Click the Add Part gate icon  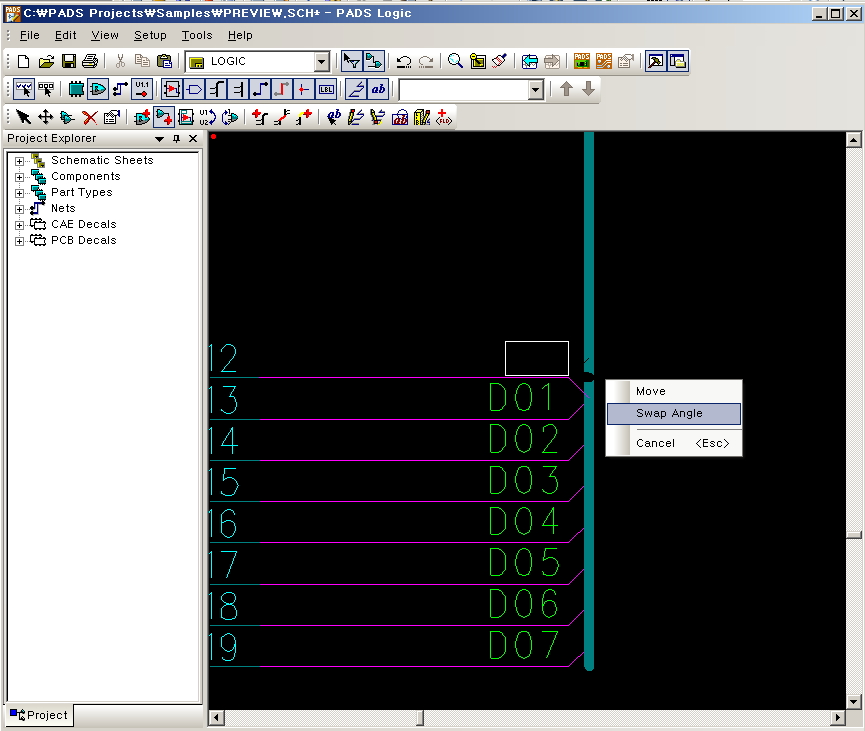click(142, 117)
